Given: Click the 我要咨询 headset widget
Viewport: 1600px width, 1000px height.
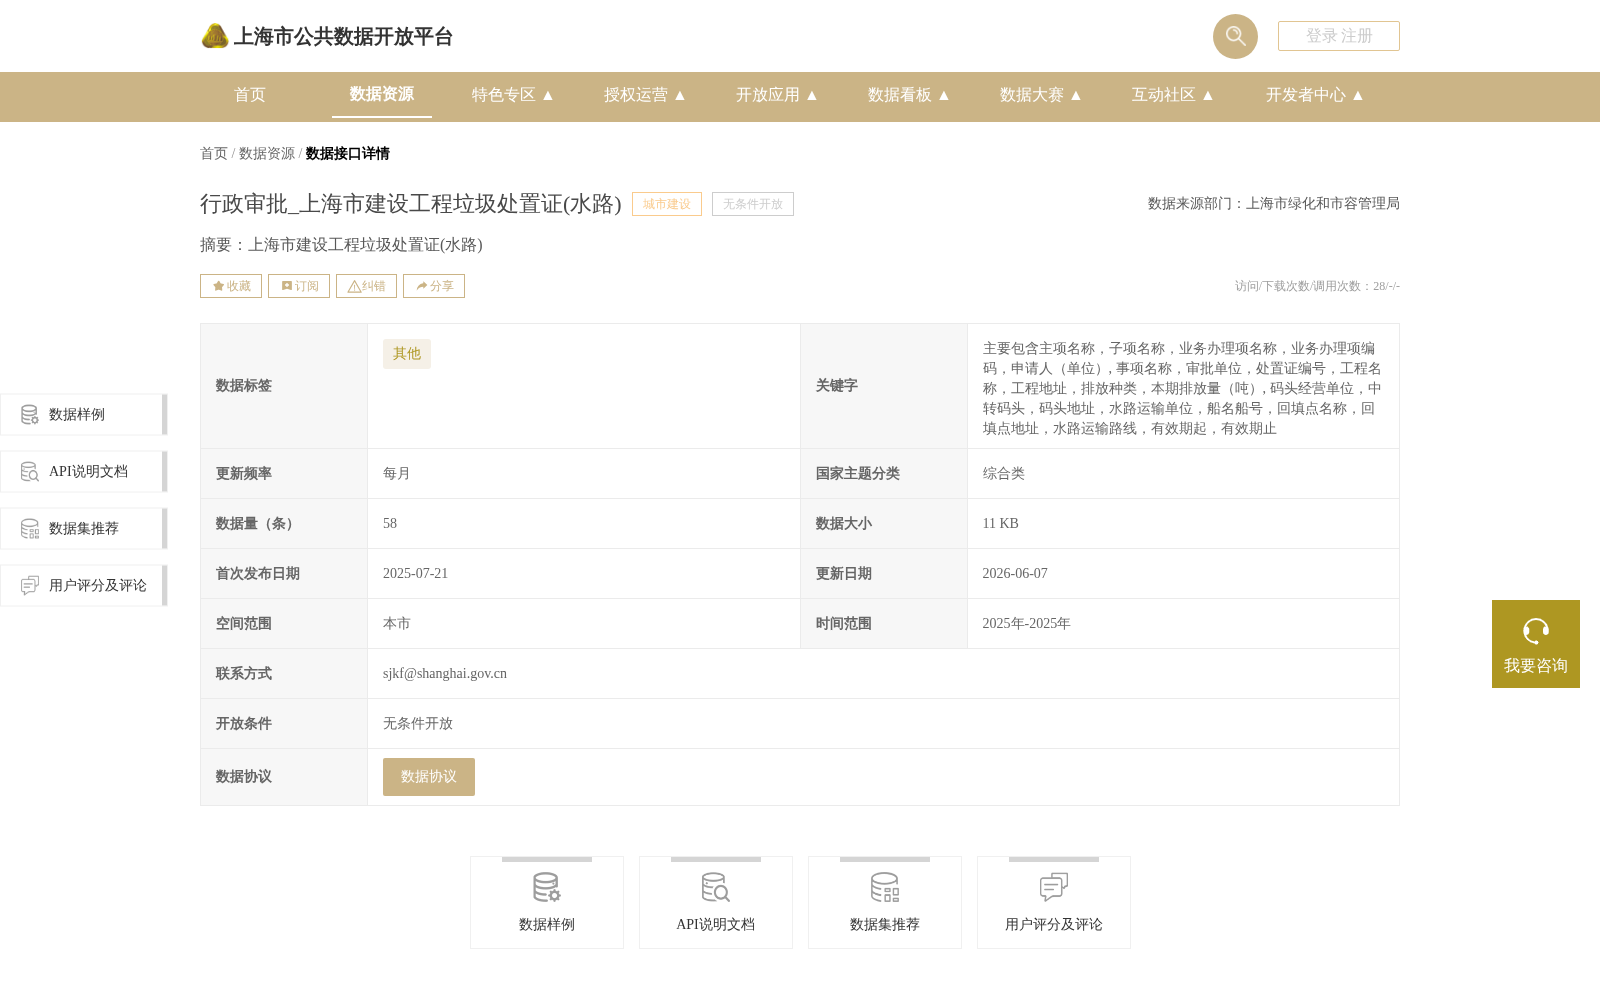Looking at the screenshot, I should pos(1536,644).
